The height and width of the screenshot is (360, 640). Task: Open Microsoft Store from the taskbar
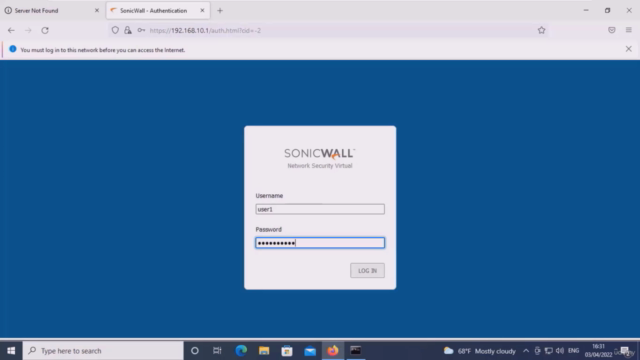[x=287, y=351]
